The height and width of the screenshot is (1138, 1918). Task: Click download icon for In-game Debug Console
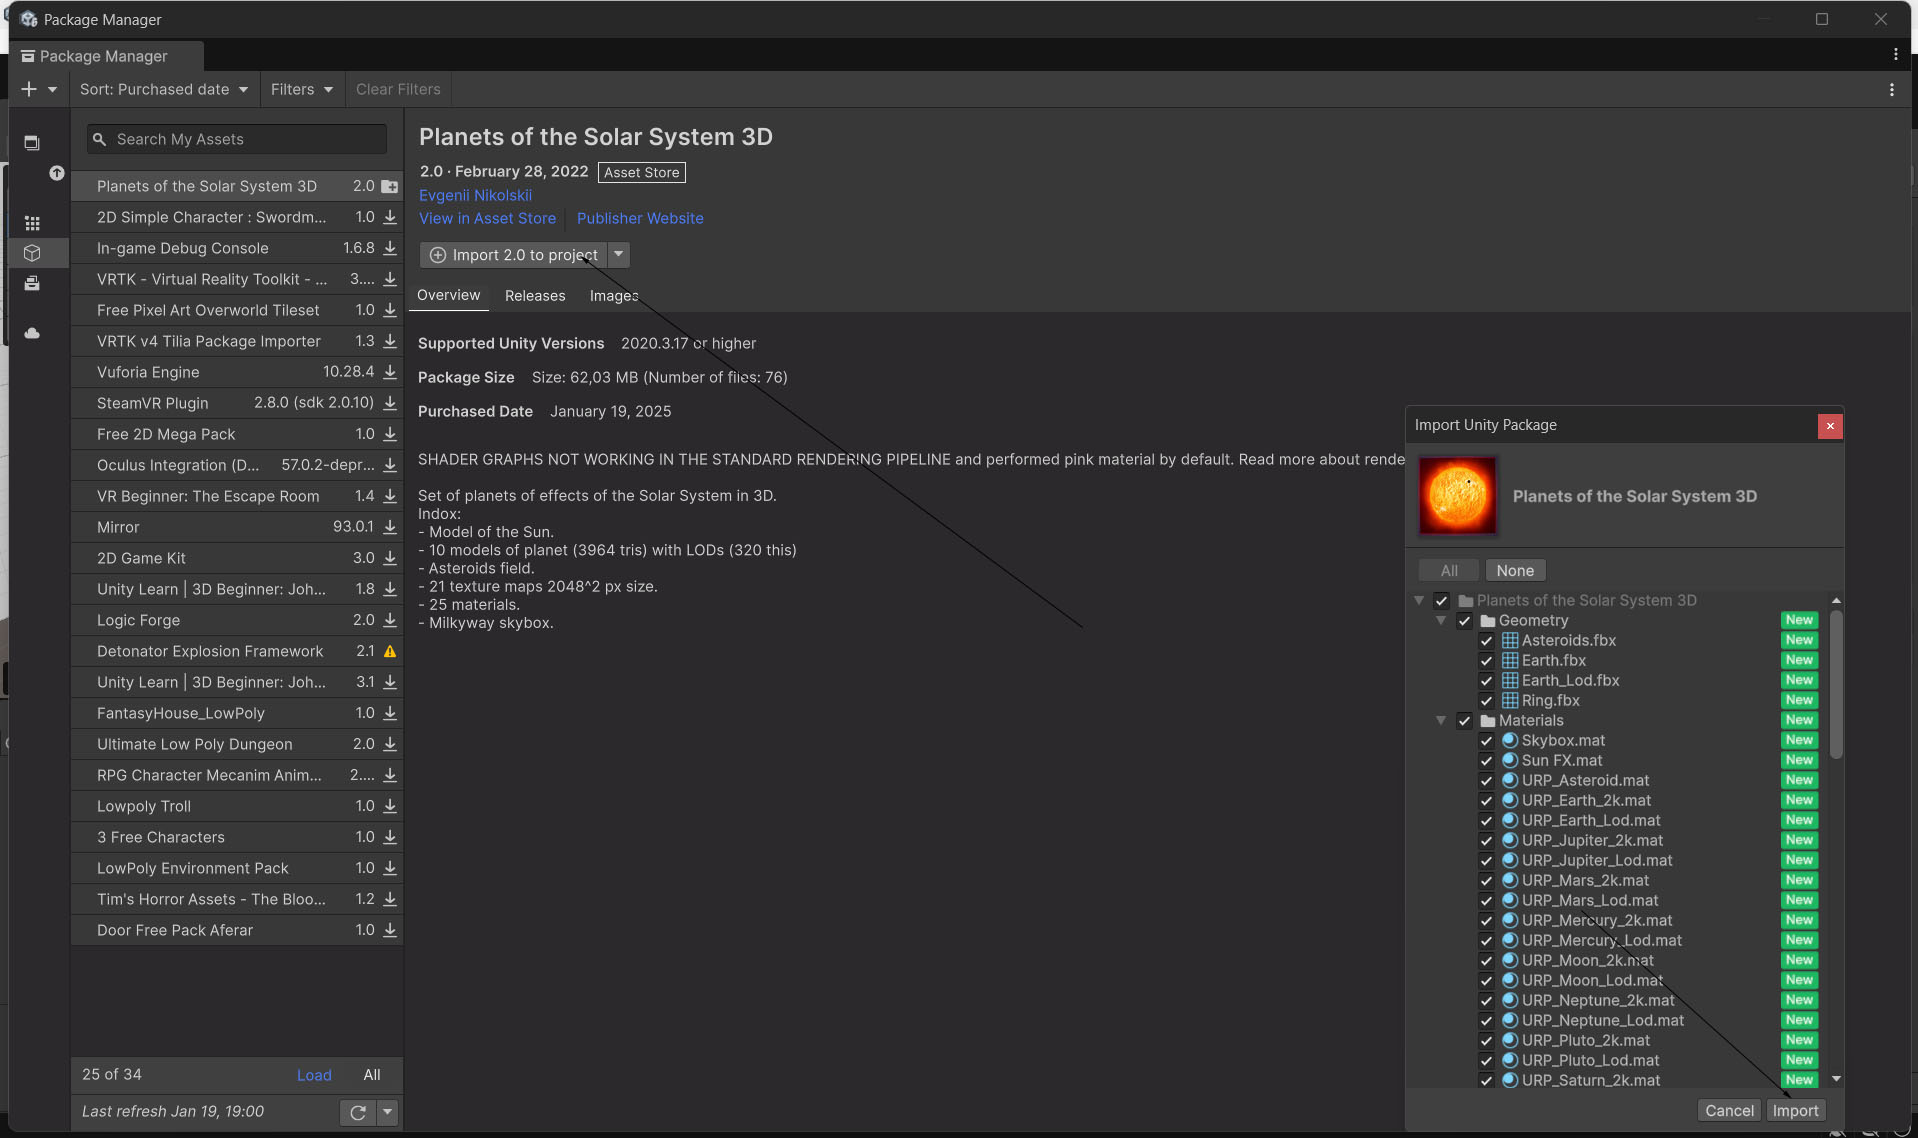tap(390, 248)
